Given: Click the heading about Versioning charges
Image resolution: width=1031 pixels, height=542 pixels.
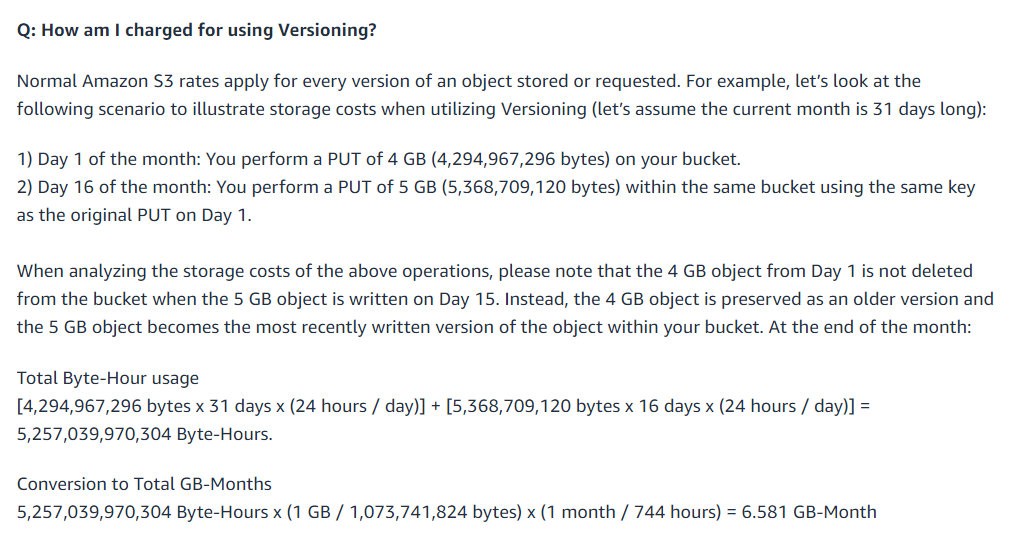Looking at the screenshot, I should (x=197, y=30).
